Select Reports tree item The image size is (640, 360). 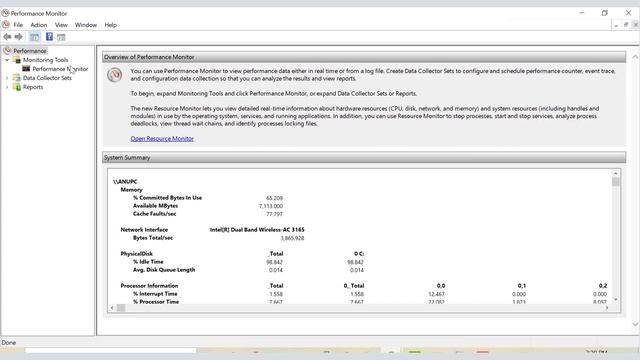coord(33,87)
